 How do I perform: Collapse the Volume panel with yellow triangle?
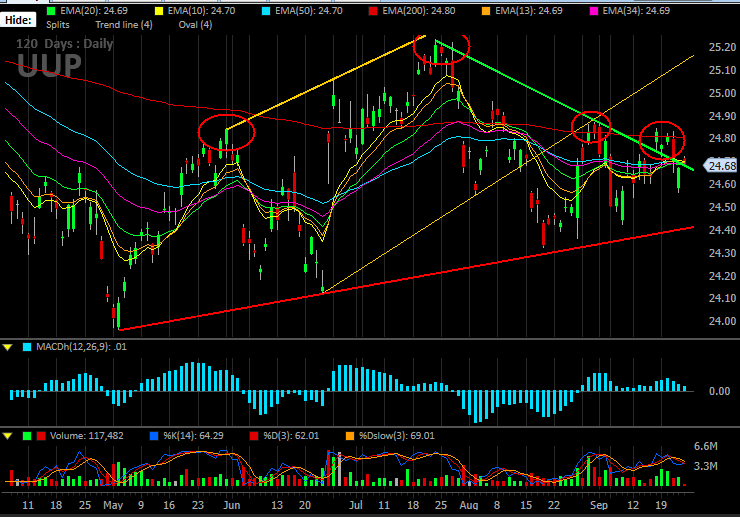[8, 436]
